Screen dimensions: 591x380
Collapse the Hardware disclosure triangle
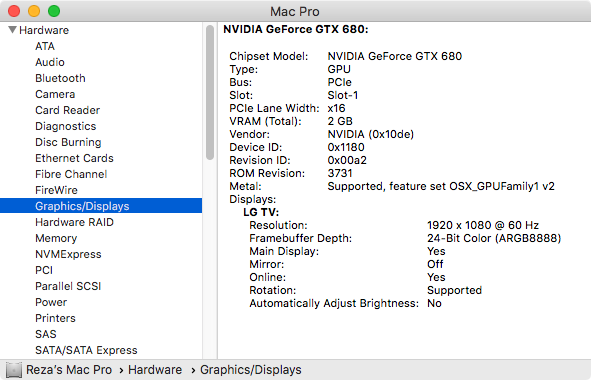pos(12,29)
